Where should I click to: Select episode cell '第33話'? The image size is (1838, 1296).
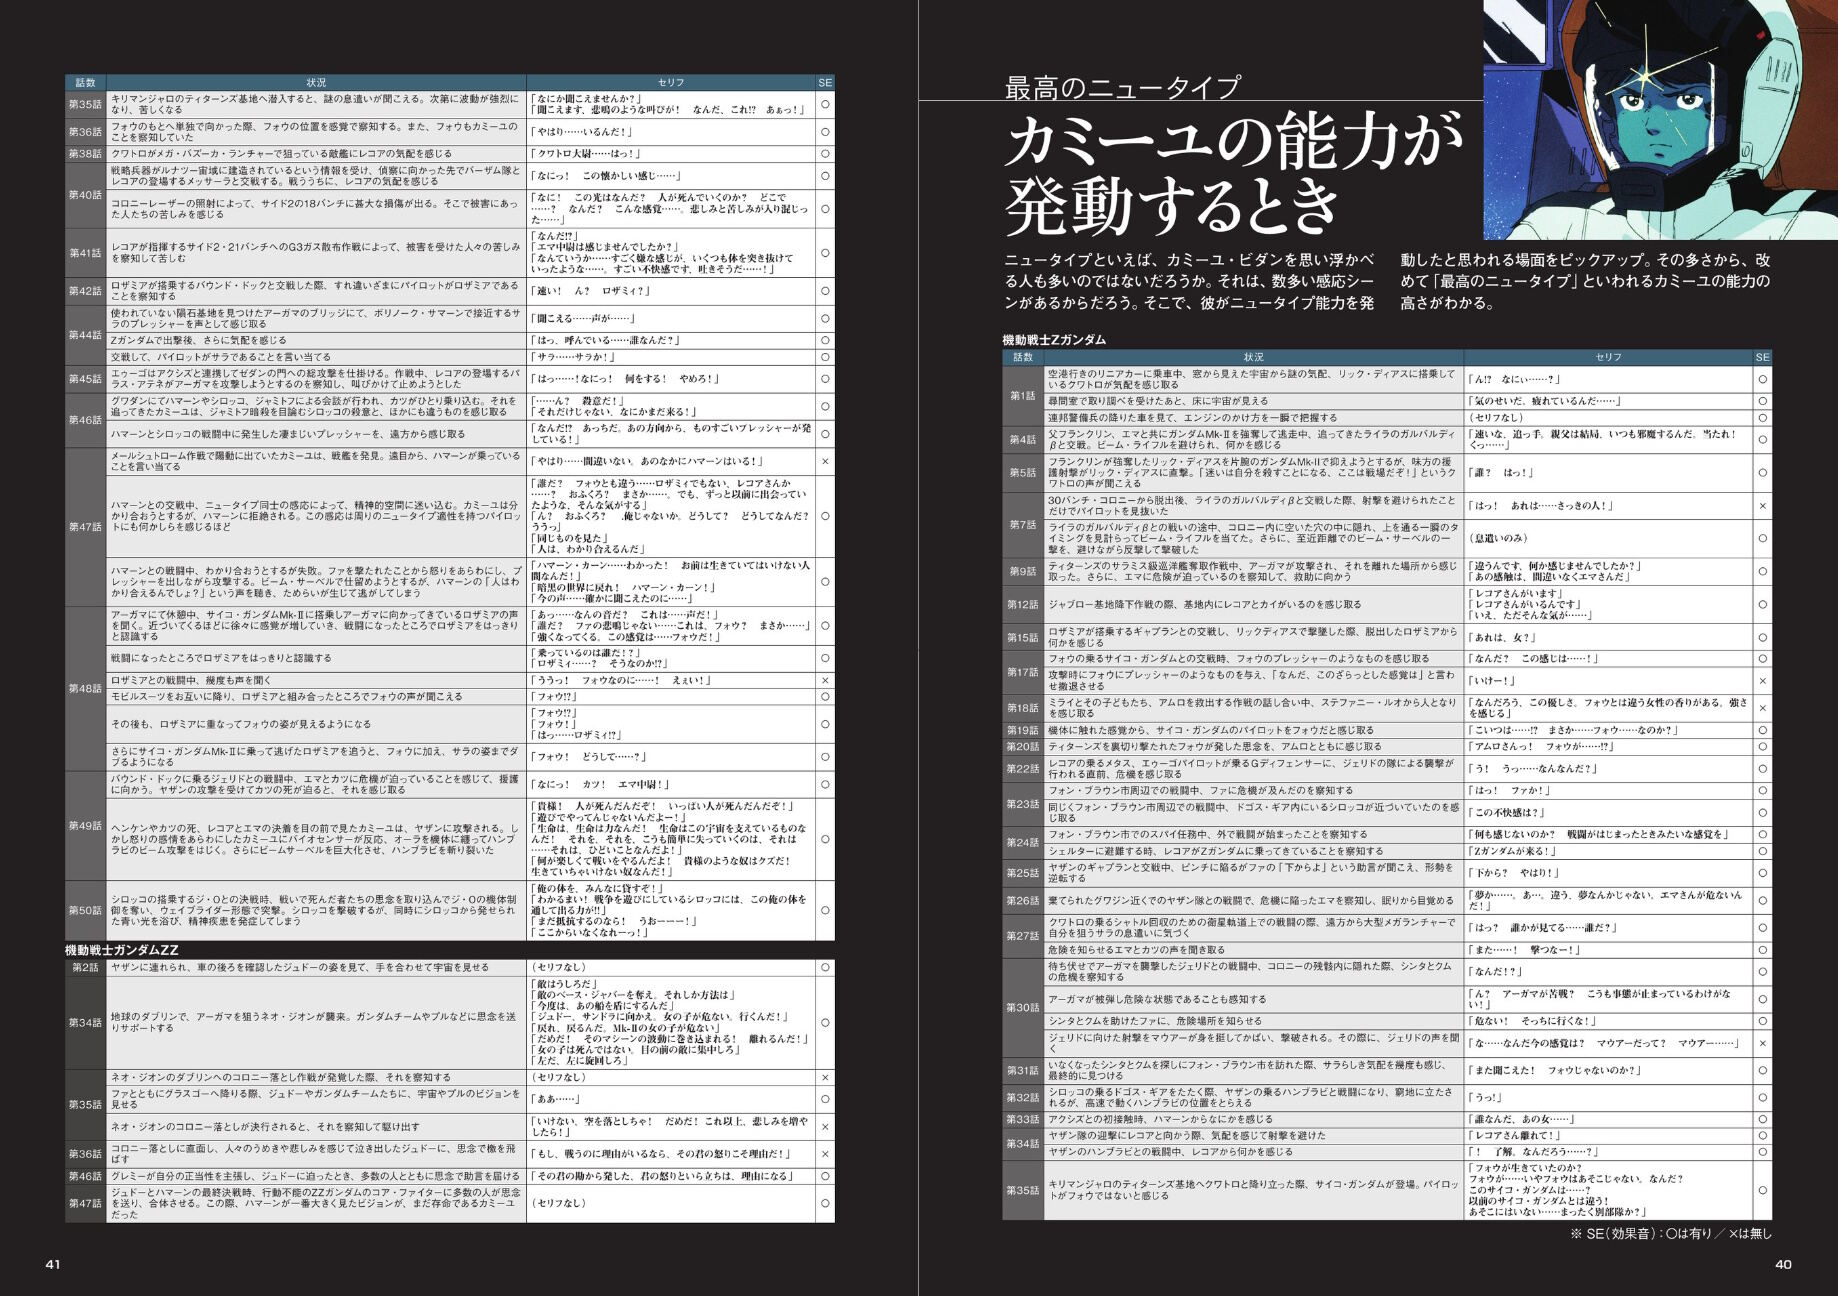coord(1023,1119)
